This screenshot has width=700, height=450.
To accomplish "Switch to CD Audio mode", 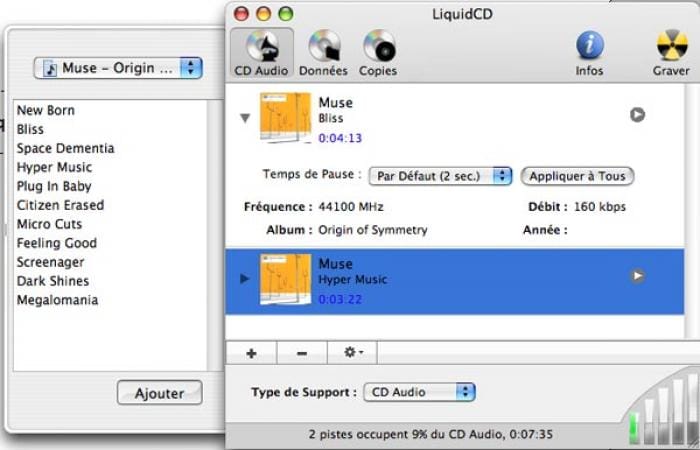I will [262, 54].
